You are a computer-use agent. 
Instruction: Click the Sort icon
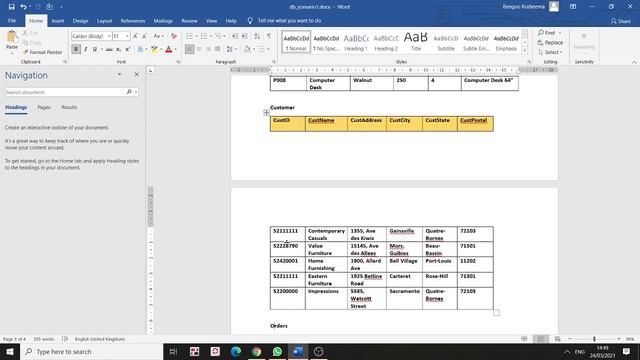pos(257,36)
